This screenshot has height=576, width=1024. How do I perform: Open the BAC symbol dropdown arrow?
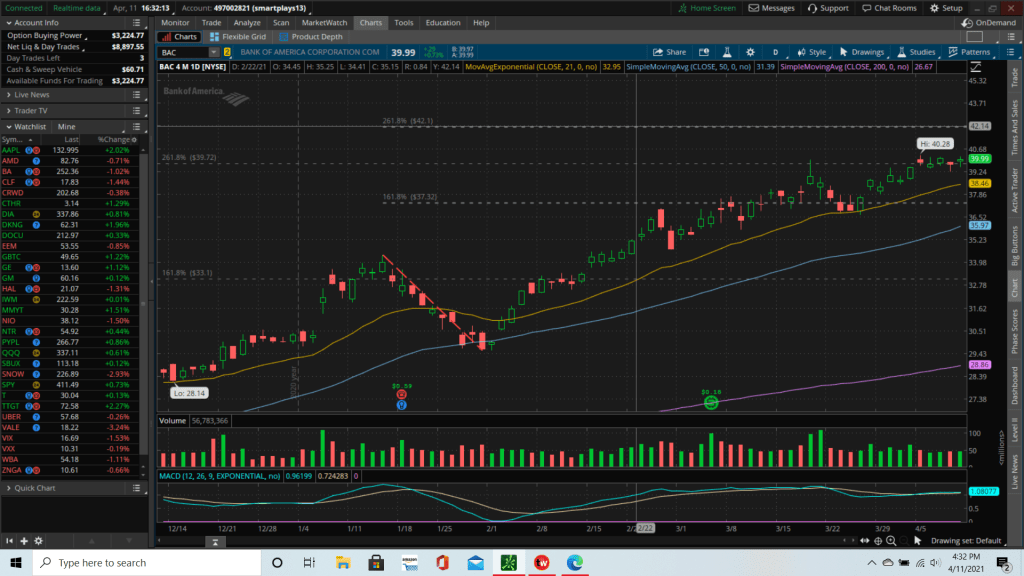(x=214, y=52)
